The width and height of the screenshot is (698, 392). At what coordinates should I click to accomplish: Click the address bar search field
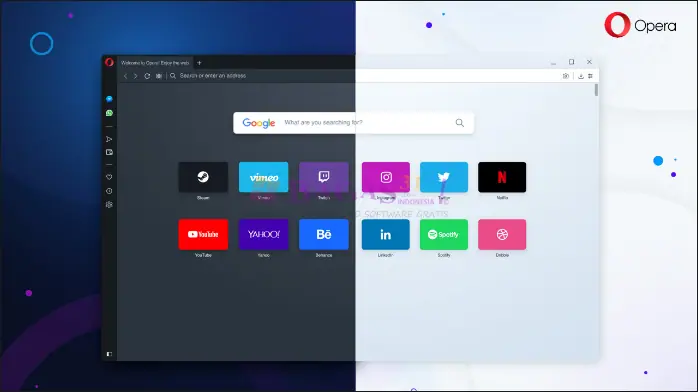[x=363, y=76]
